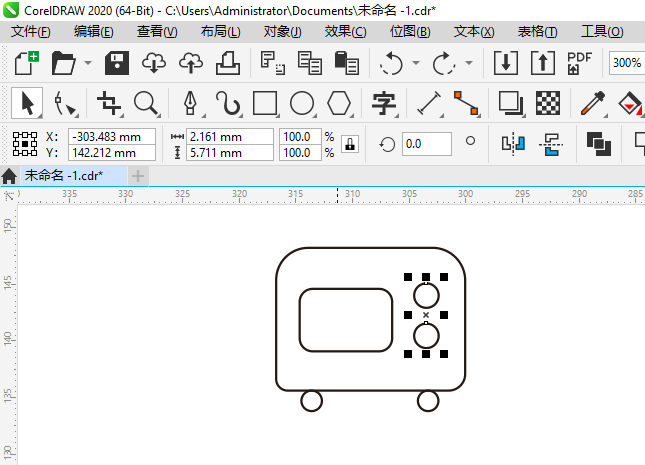Activate the Zoom magnifier tool
The height and width of the screenshot is (465, 645).
[x=147, y=103]
